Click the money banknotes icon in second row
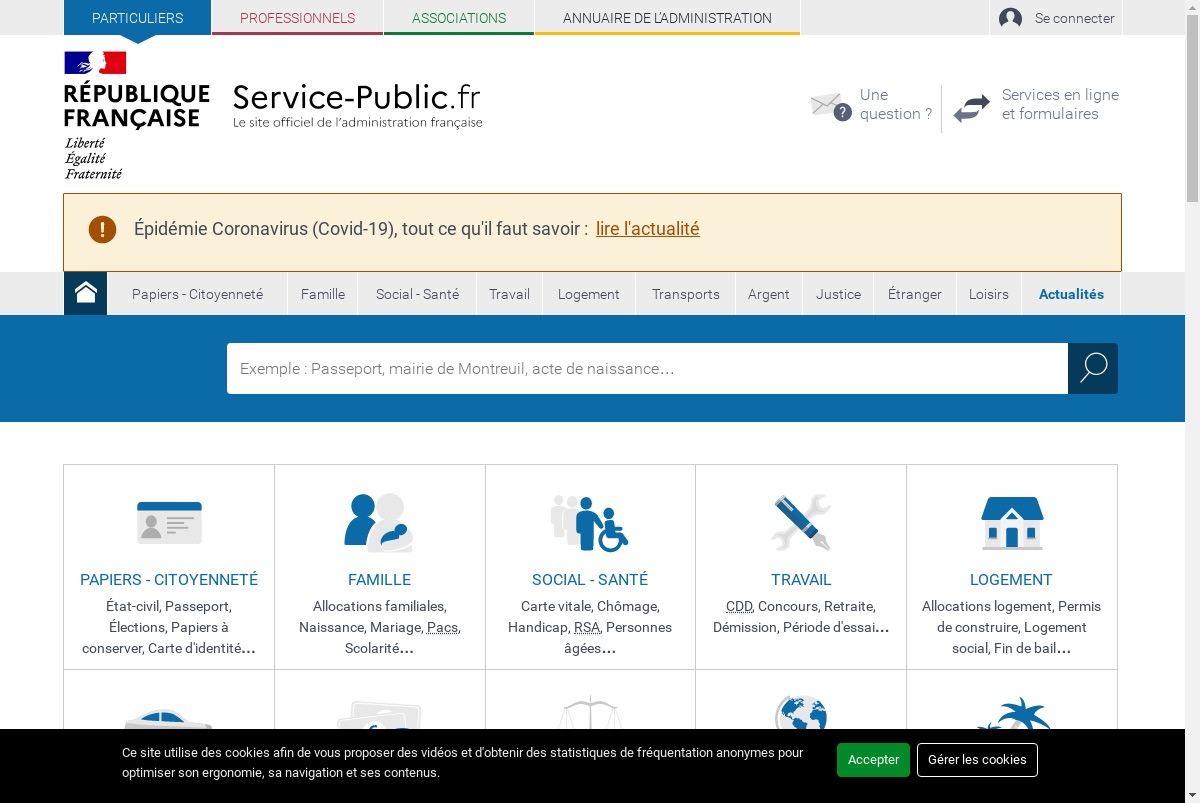Screen dimensions: 1200x803 [379, 714]
